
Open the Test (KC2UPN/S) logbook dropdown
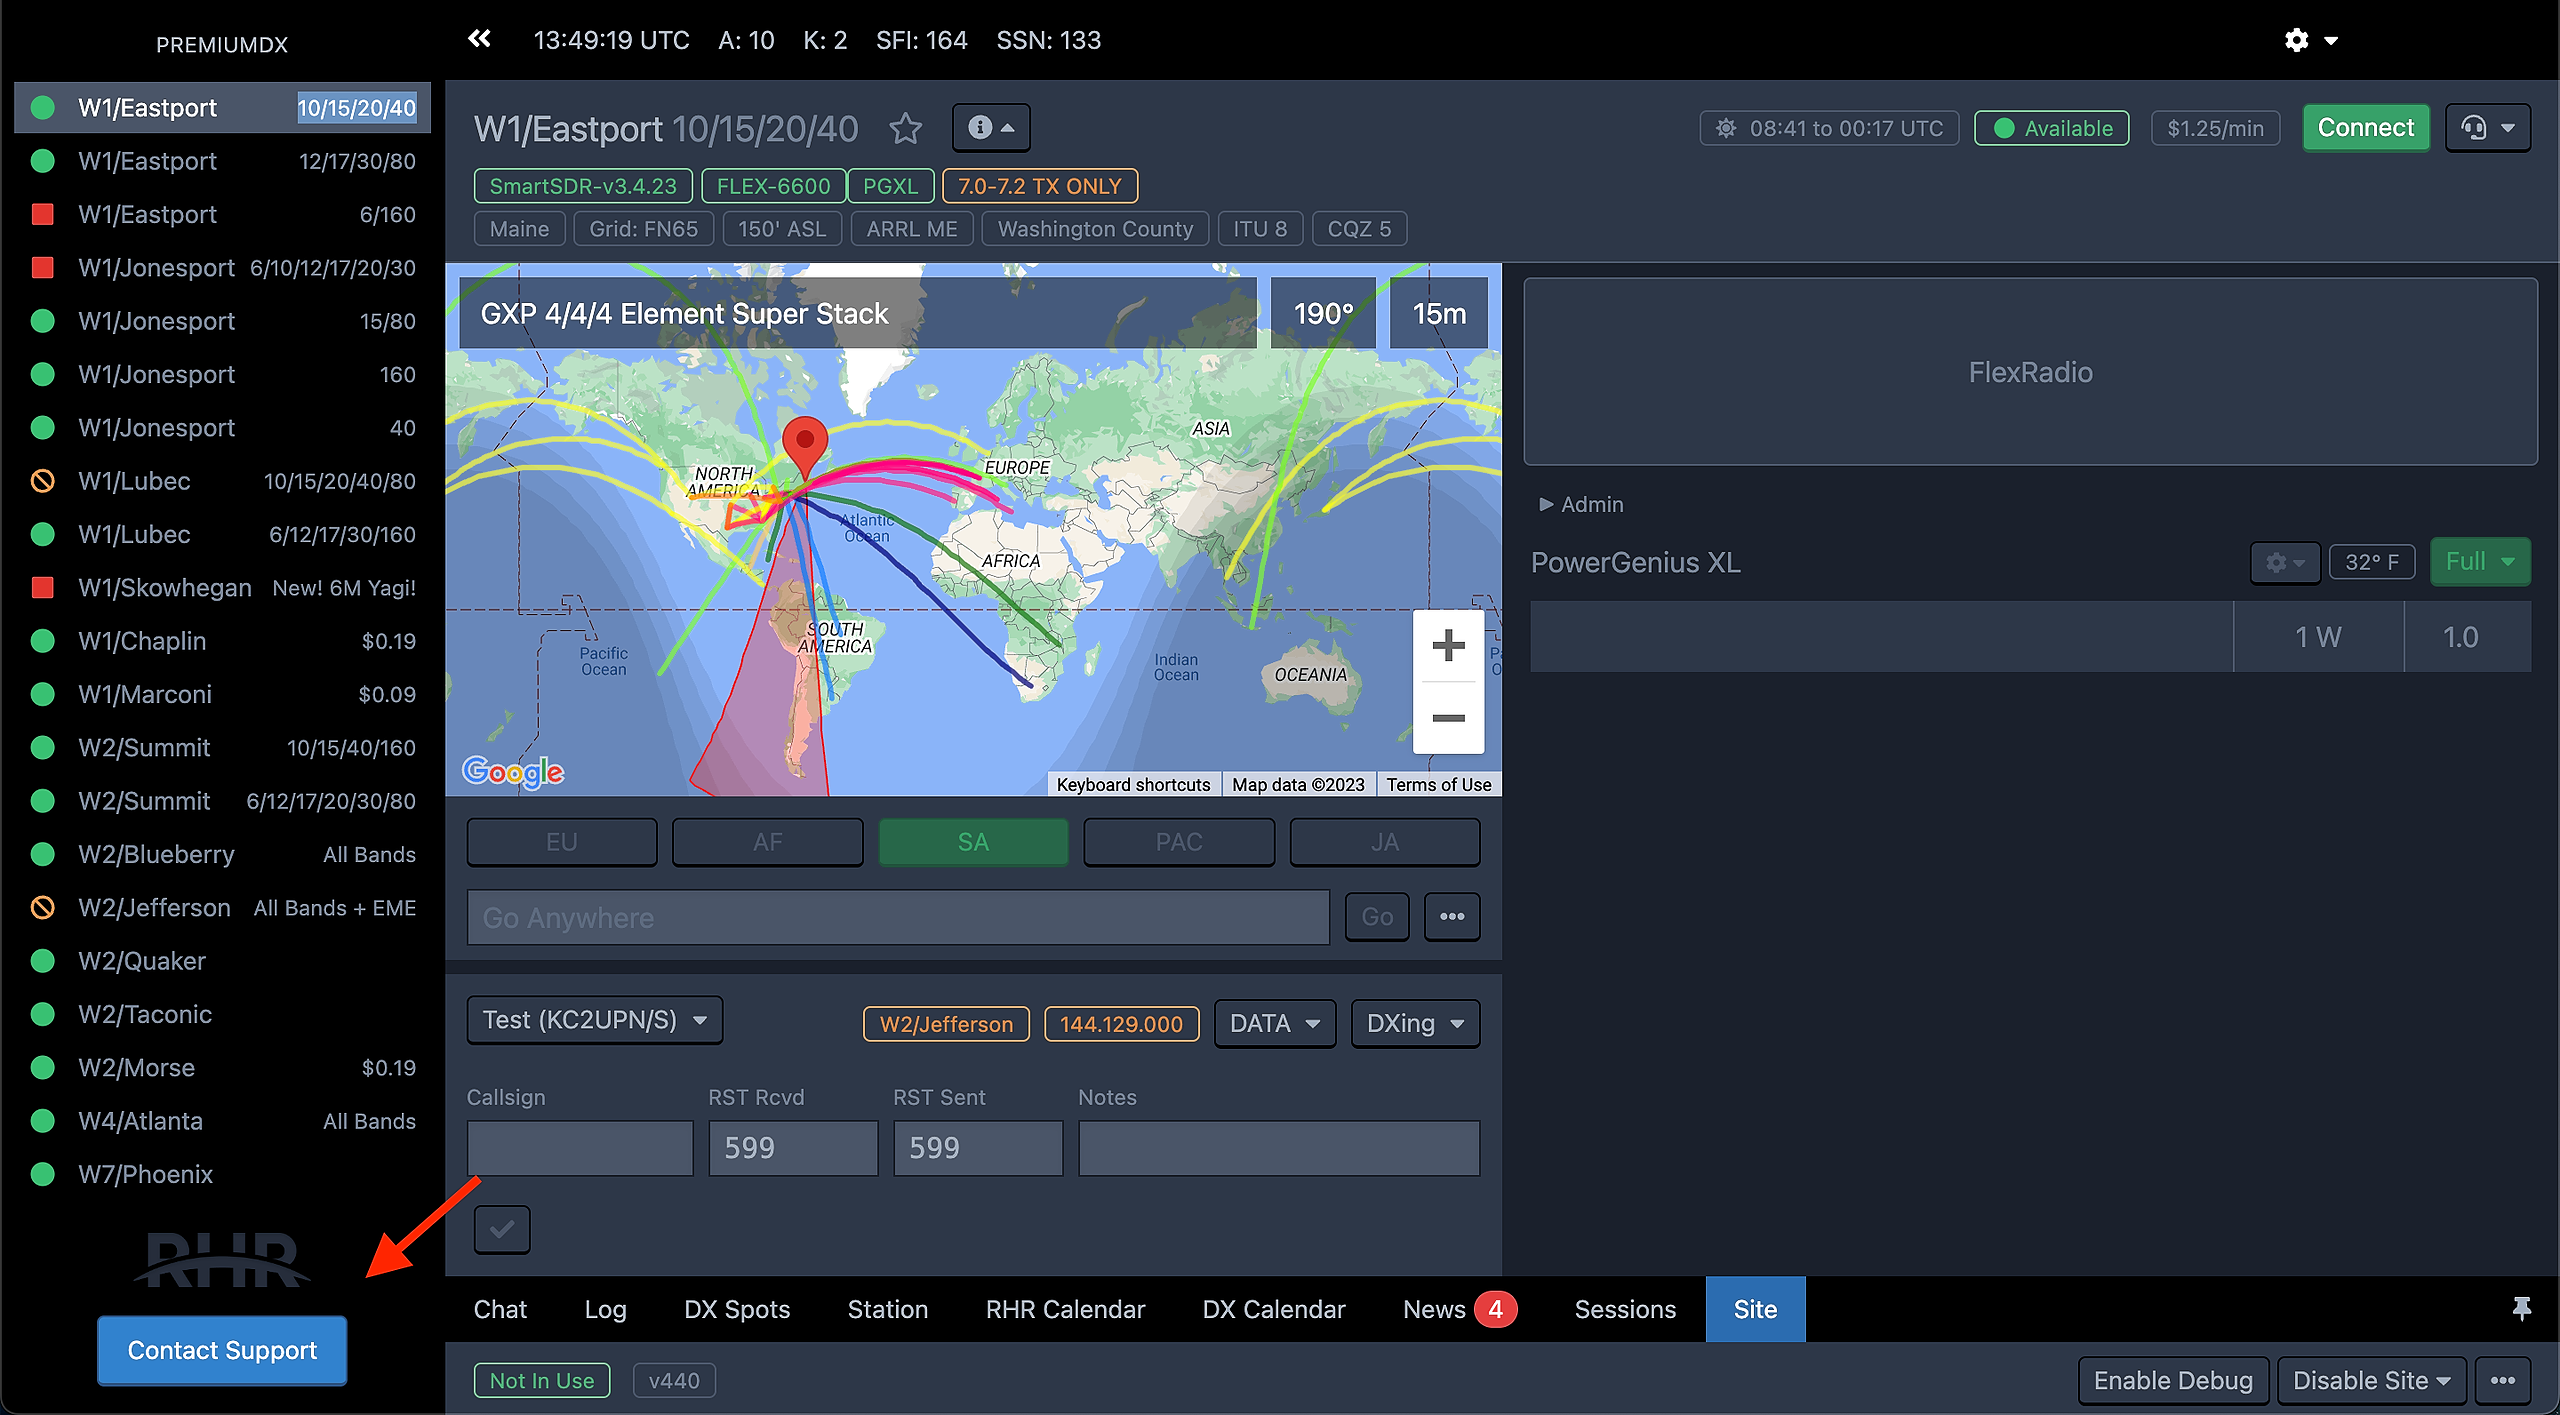(594, 1020)
